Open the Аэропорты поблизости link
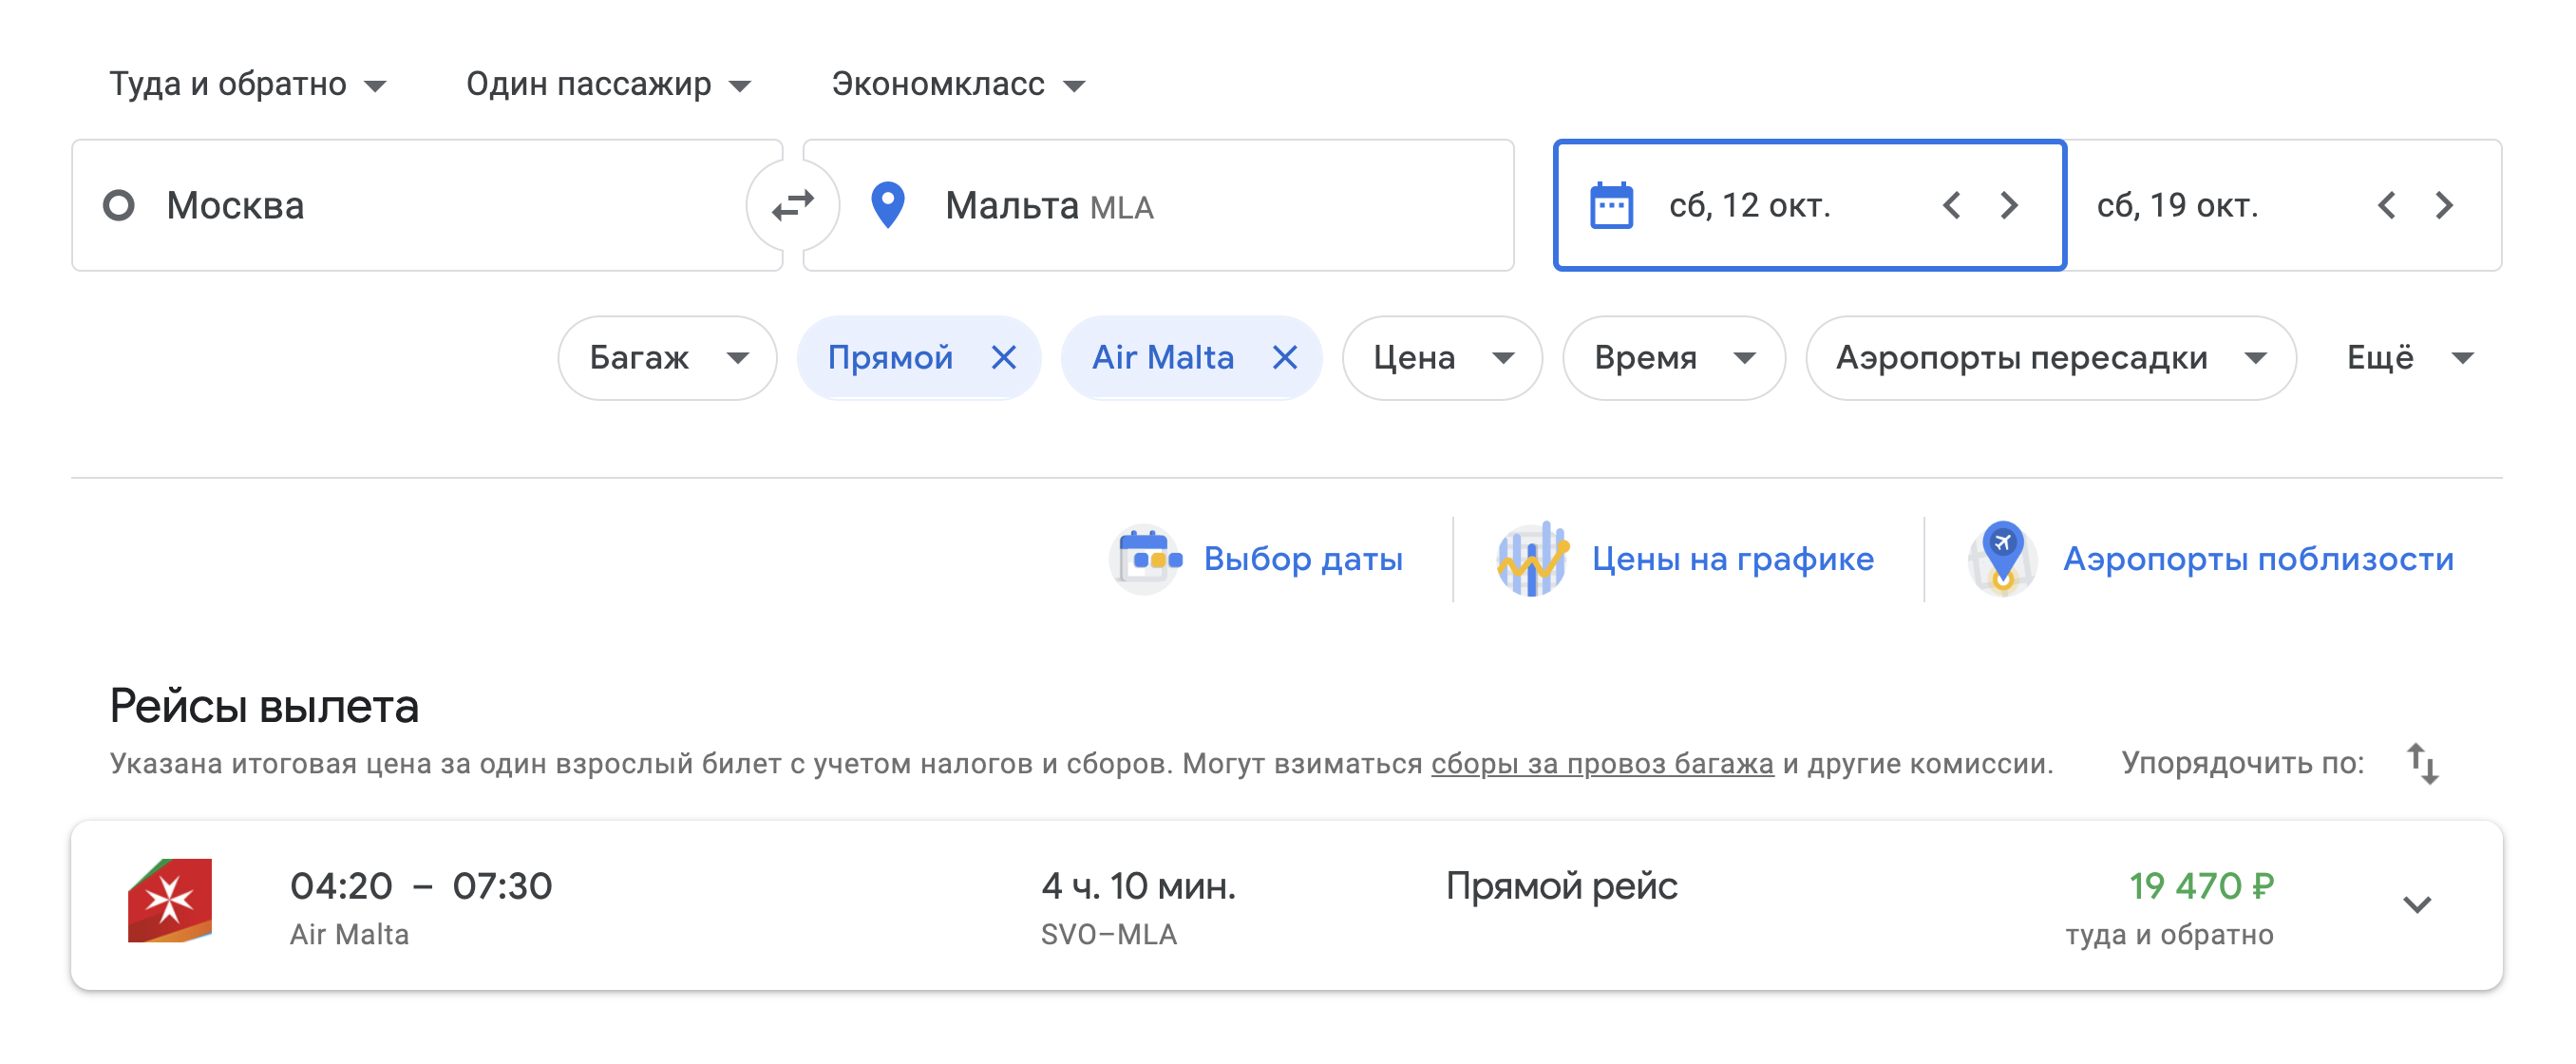This screenshot has width=2576, height=1064. click(x=2258, y=559)
